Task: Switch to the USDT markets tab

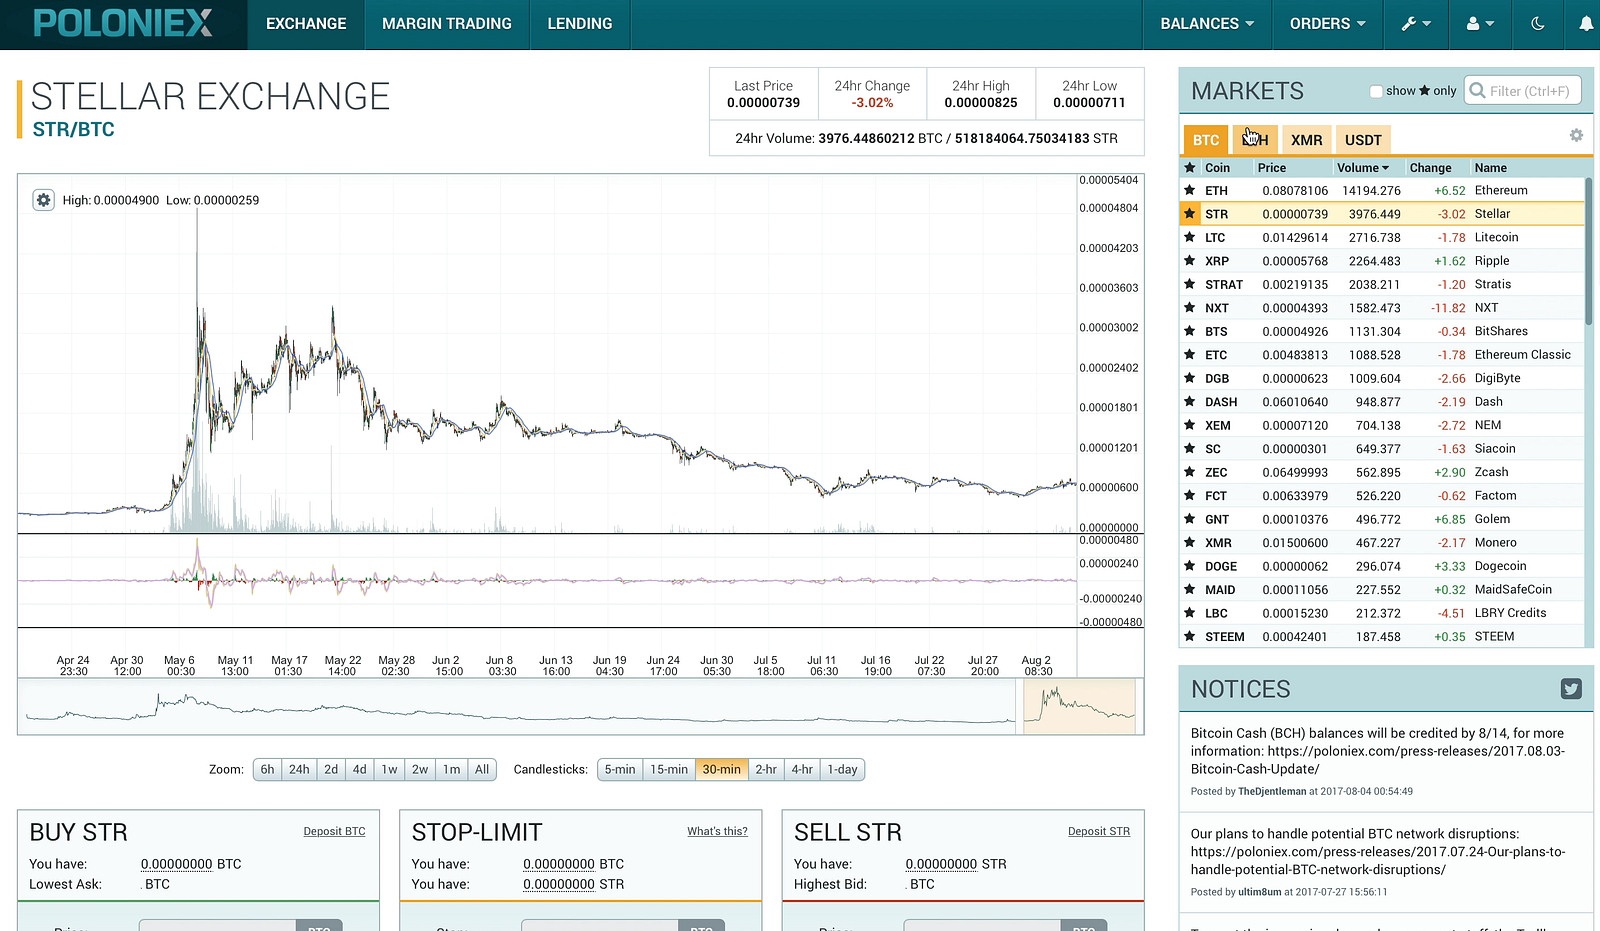Action: pos(1363,140)
